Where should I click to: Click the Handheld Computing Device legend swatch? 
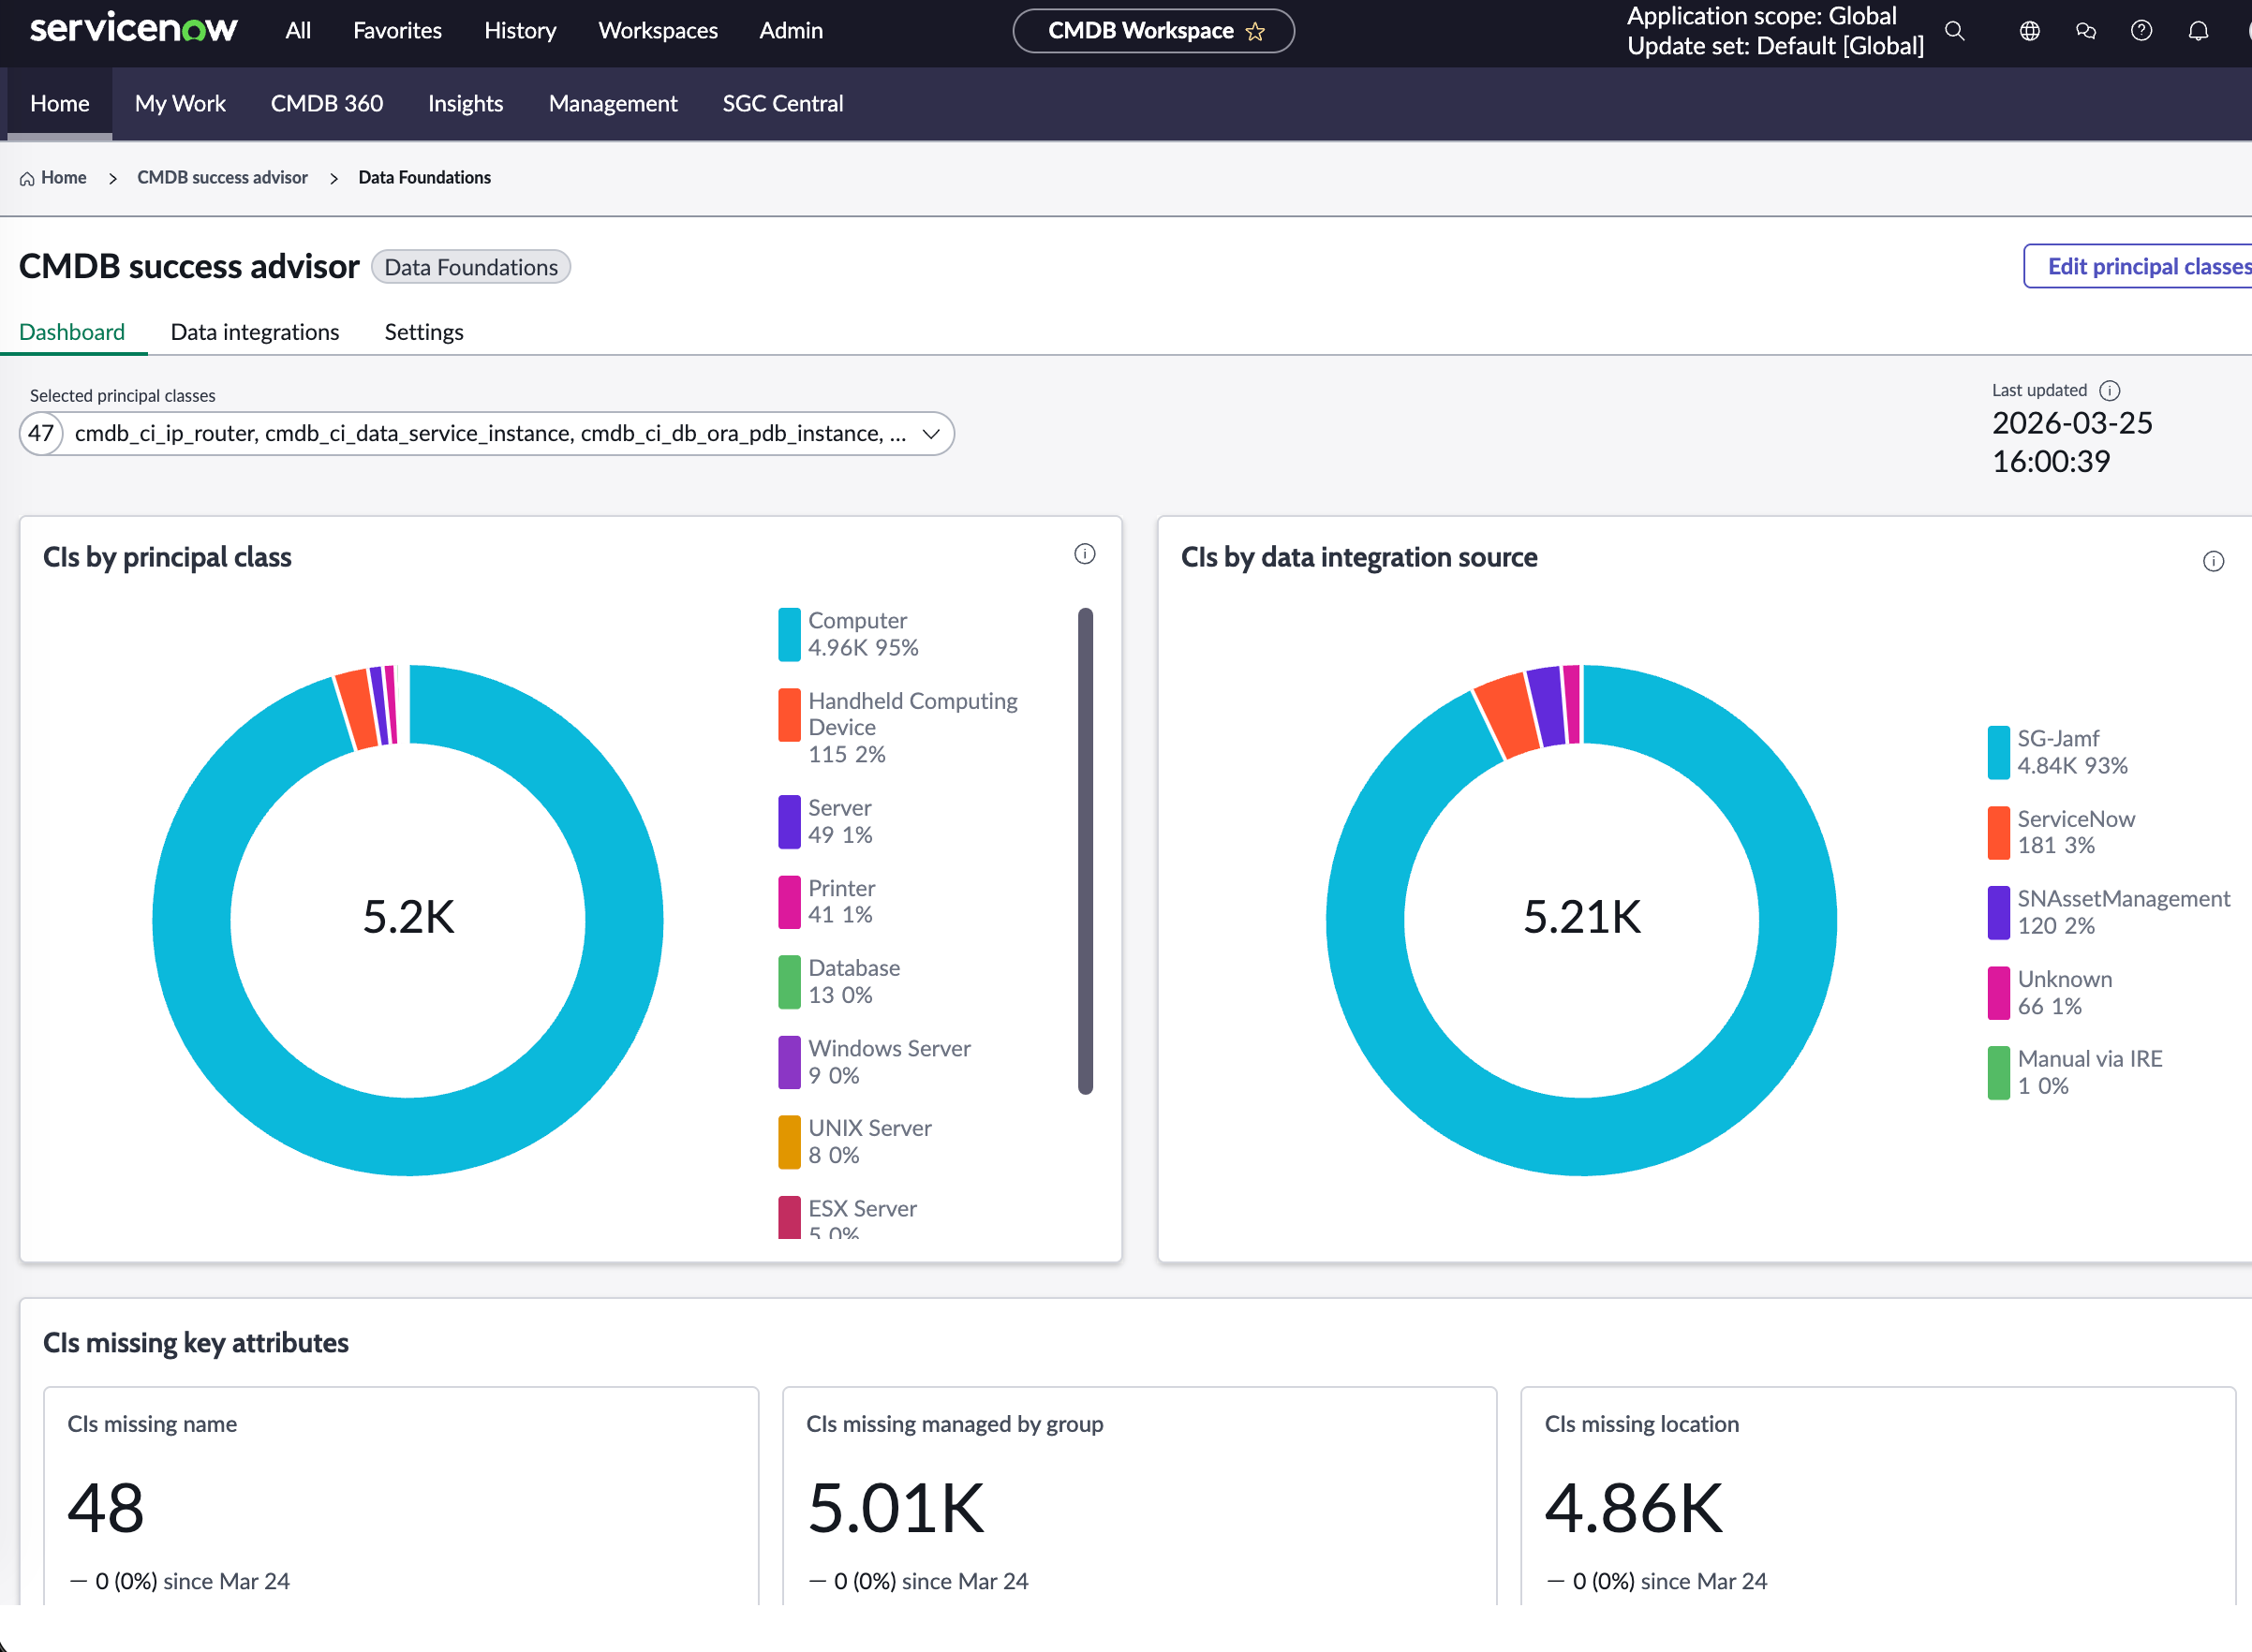coord(789,715)
